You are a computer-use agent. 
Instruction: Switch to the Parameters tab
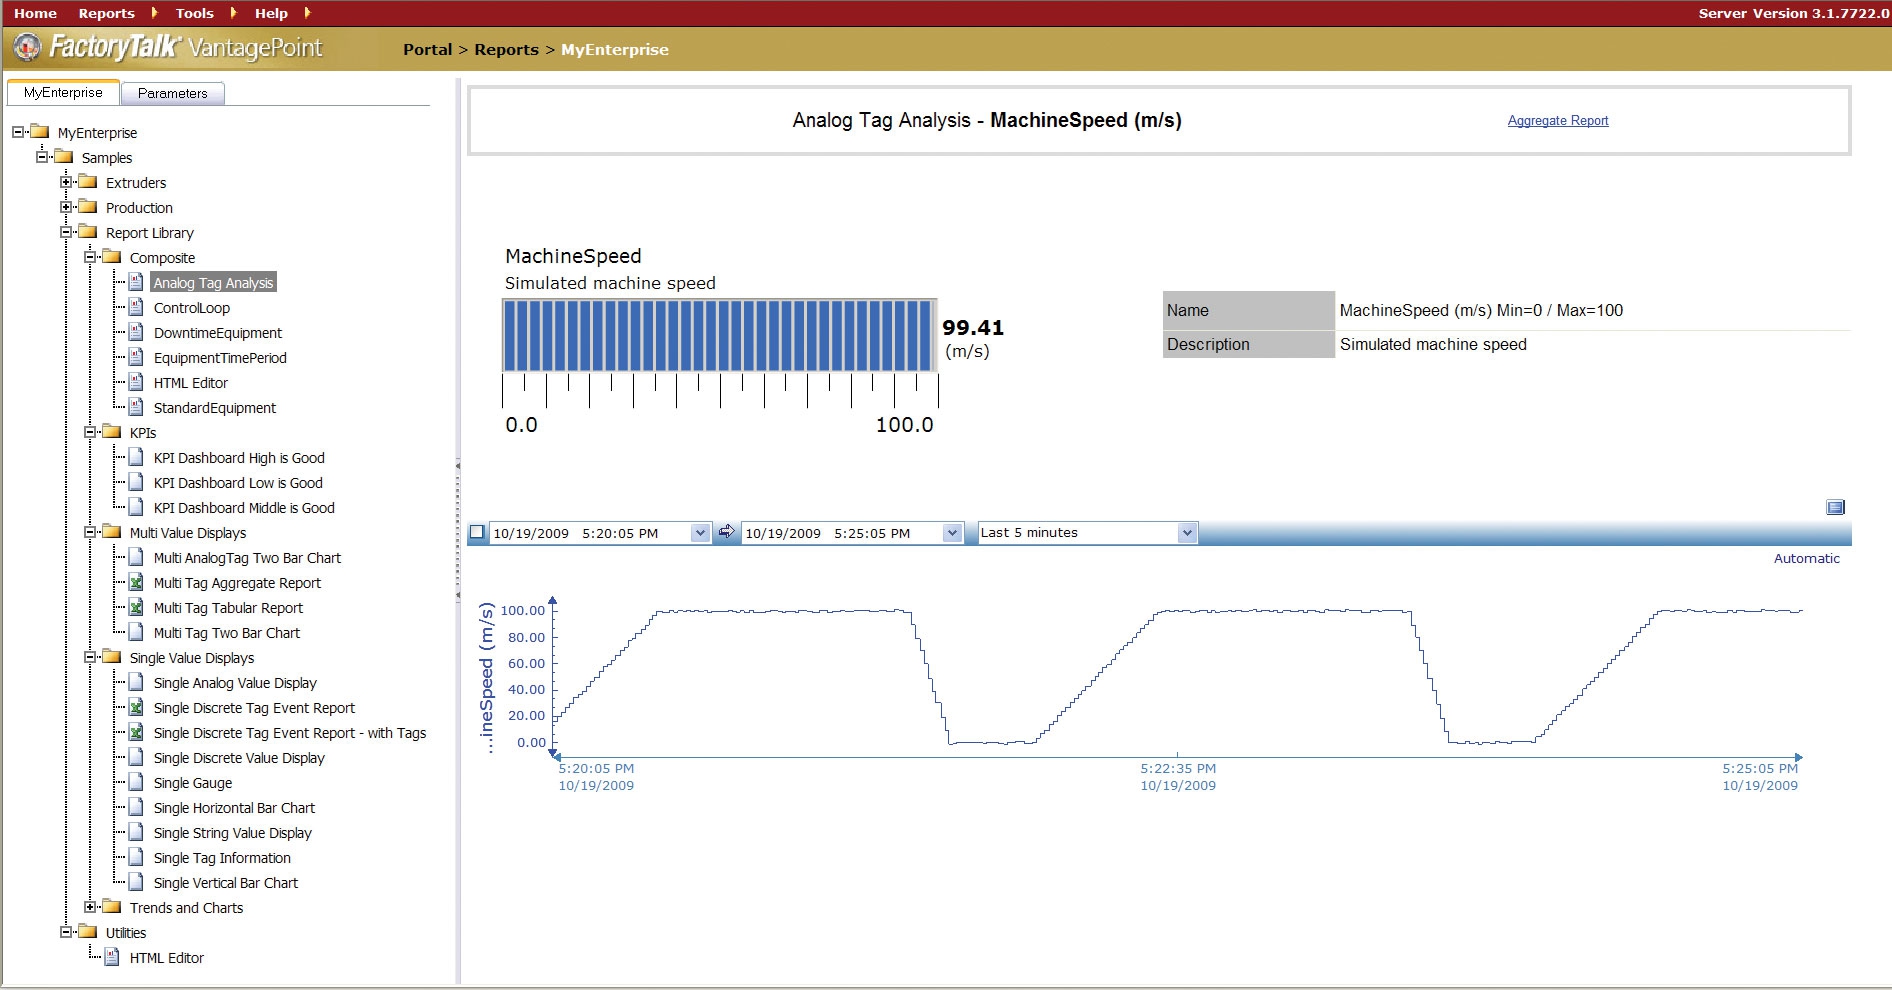(x=173, y=93)
